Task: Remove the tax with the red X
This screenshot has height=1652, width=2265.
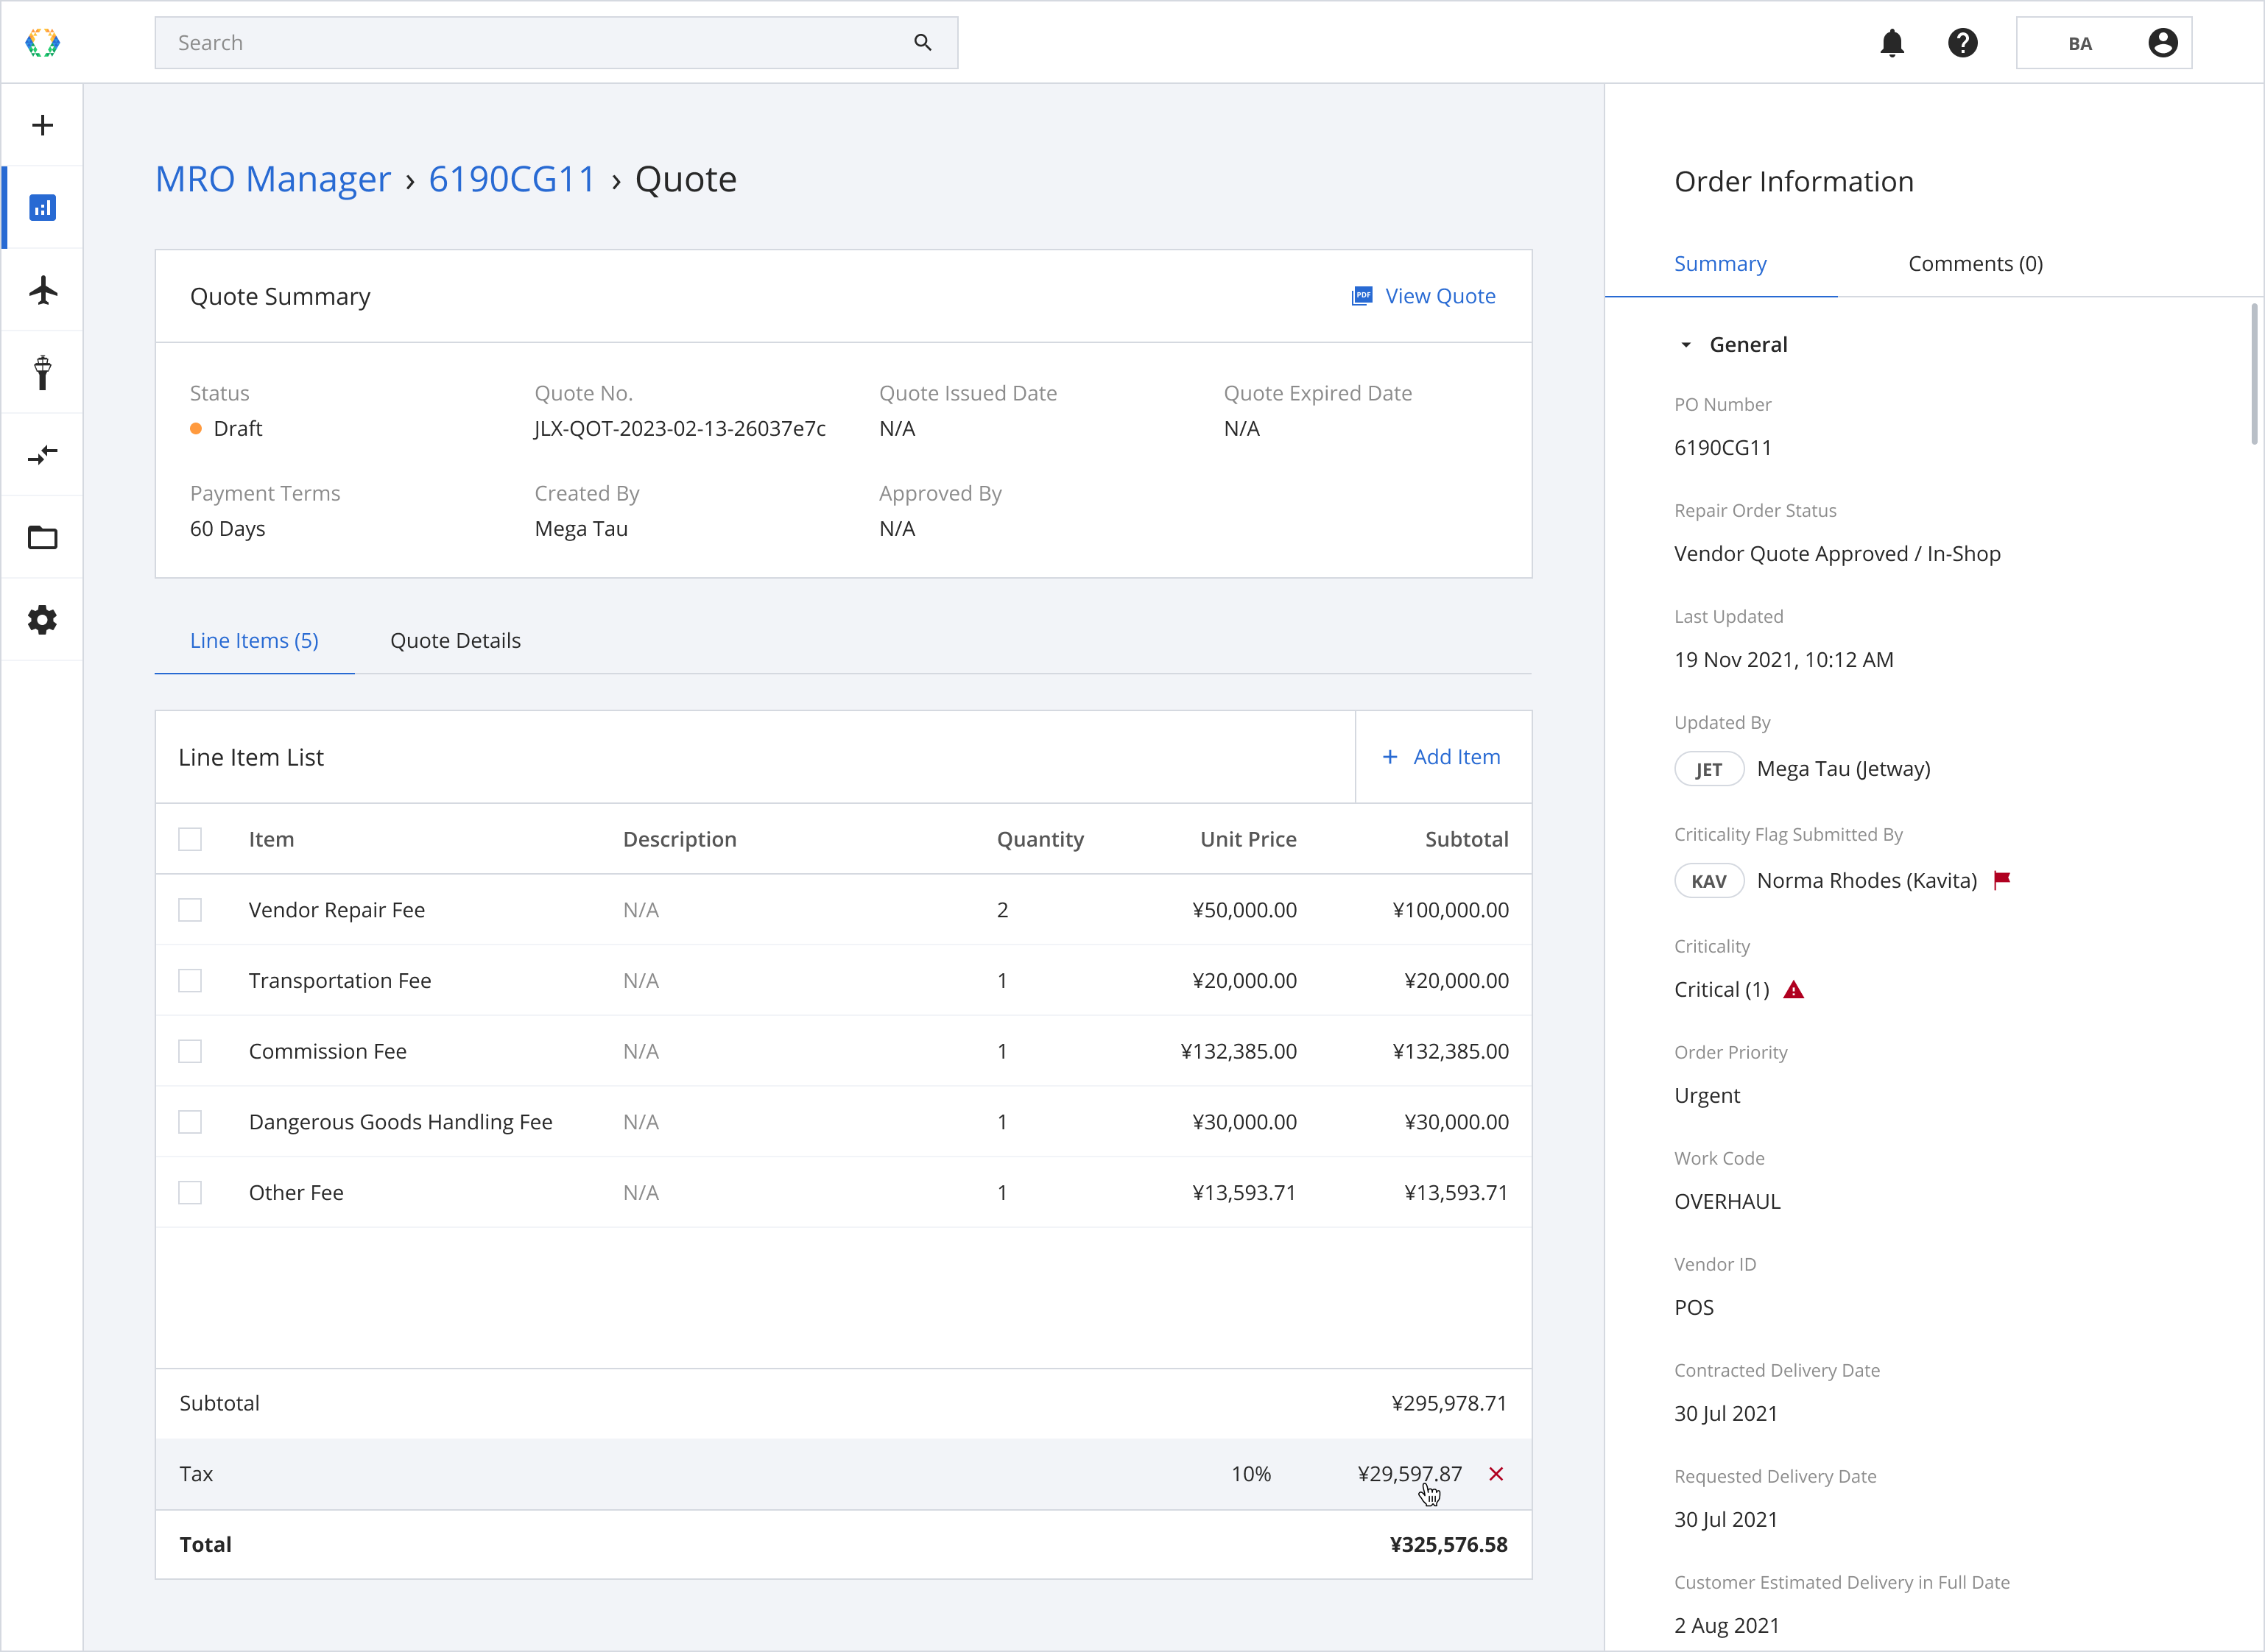Action: [1495, 1474]
